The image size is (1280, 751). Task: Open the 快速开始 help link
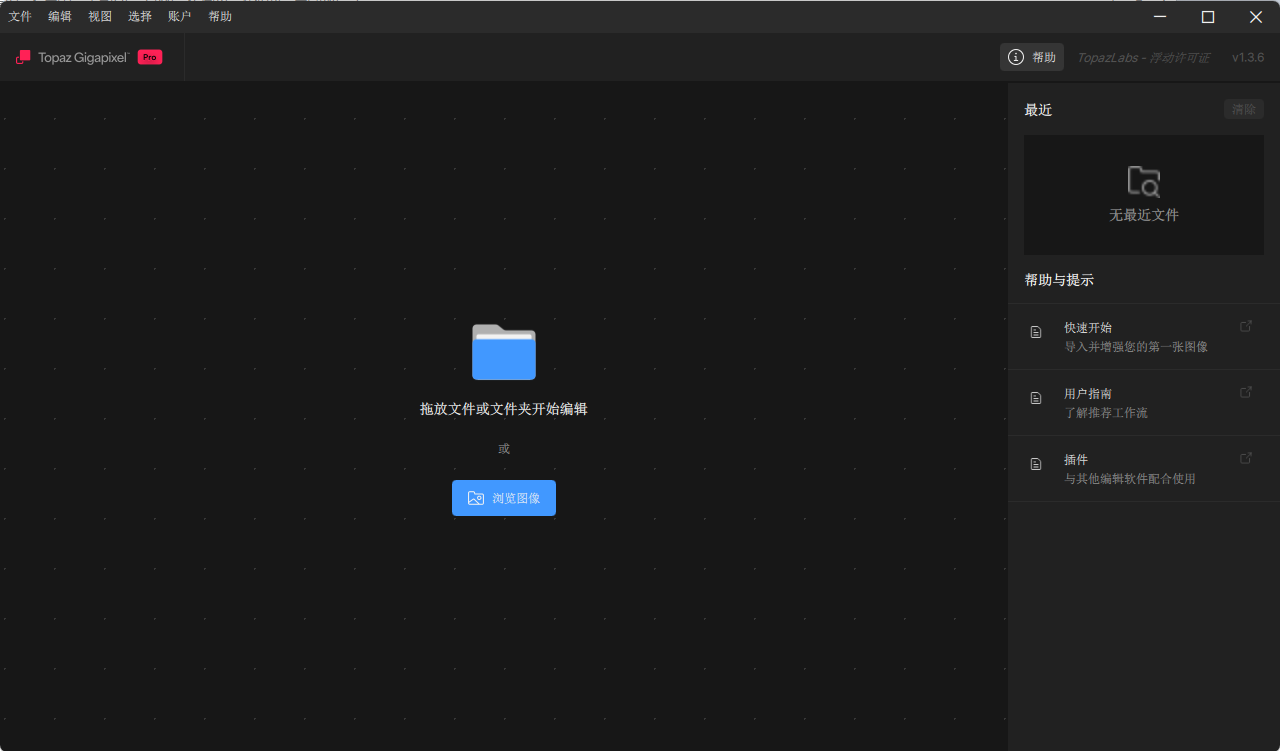1144,337
